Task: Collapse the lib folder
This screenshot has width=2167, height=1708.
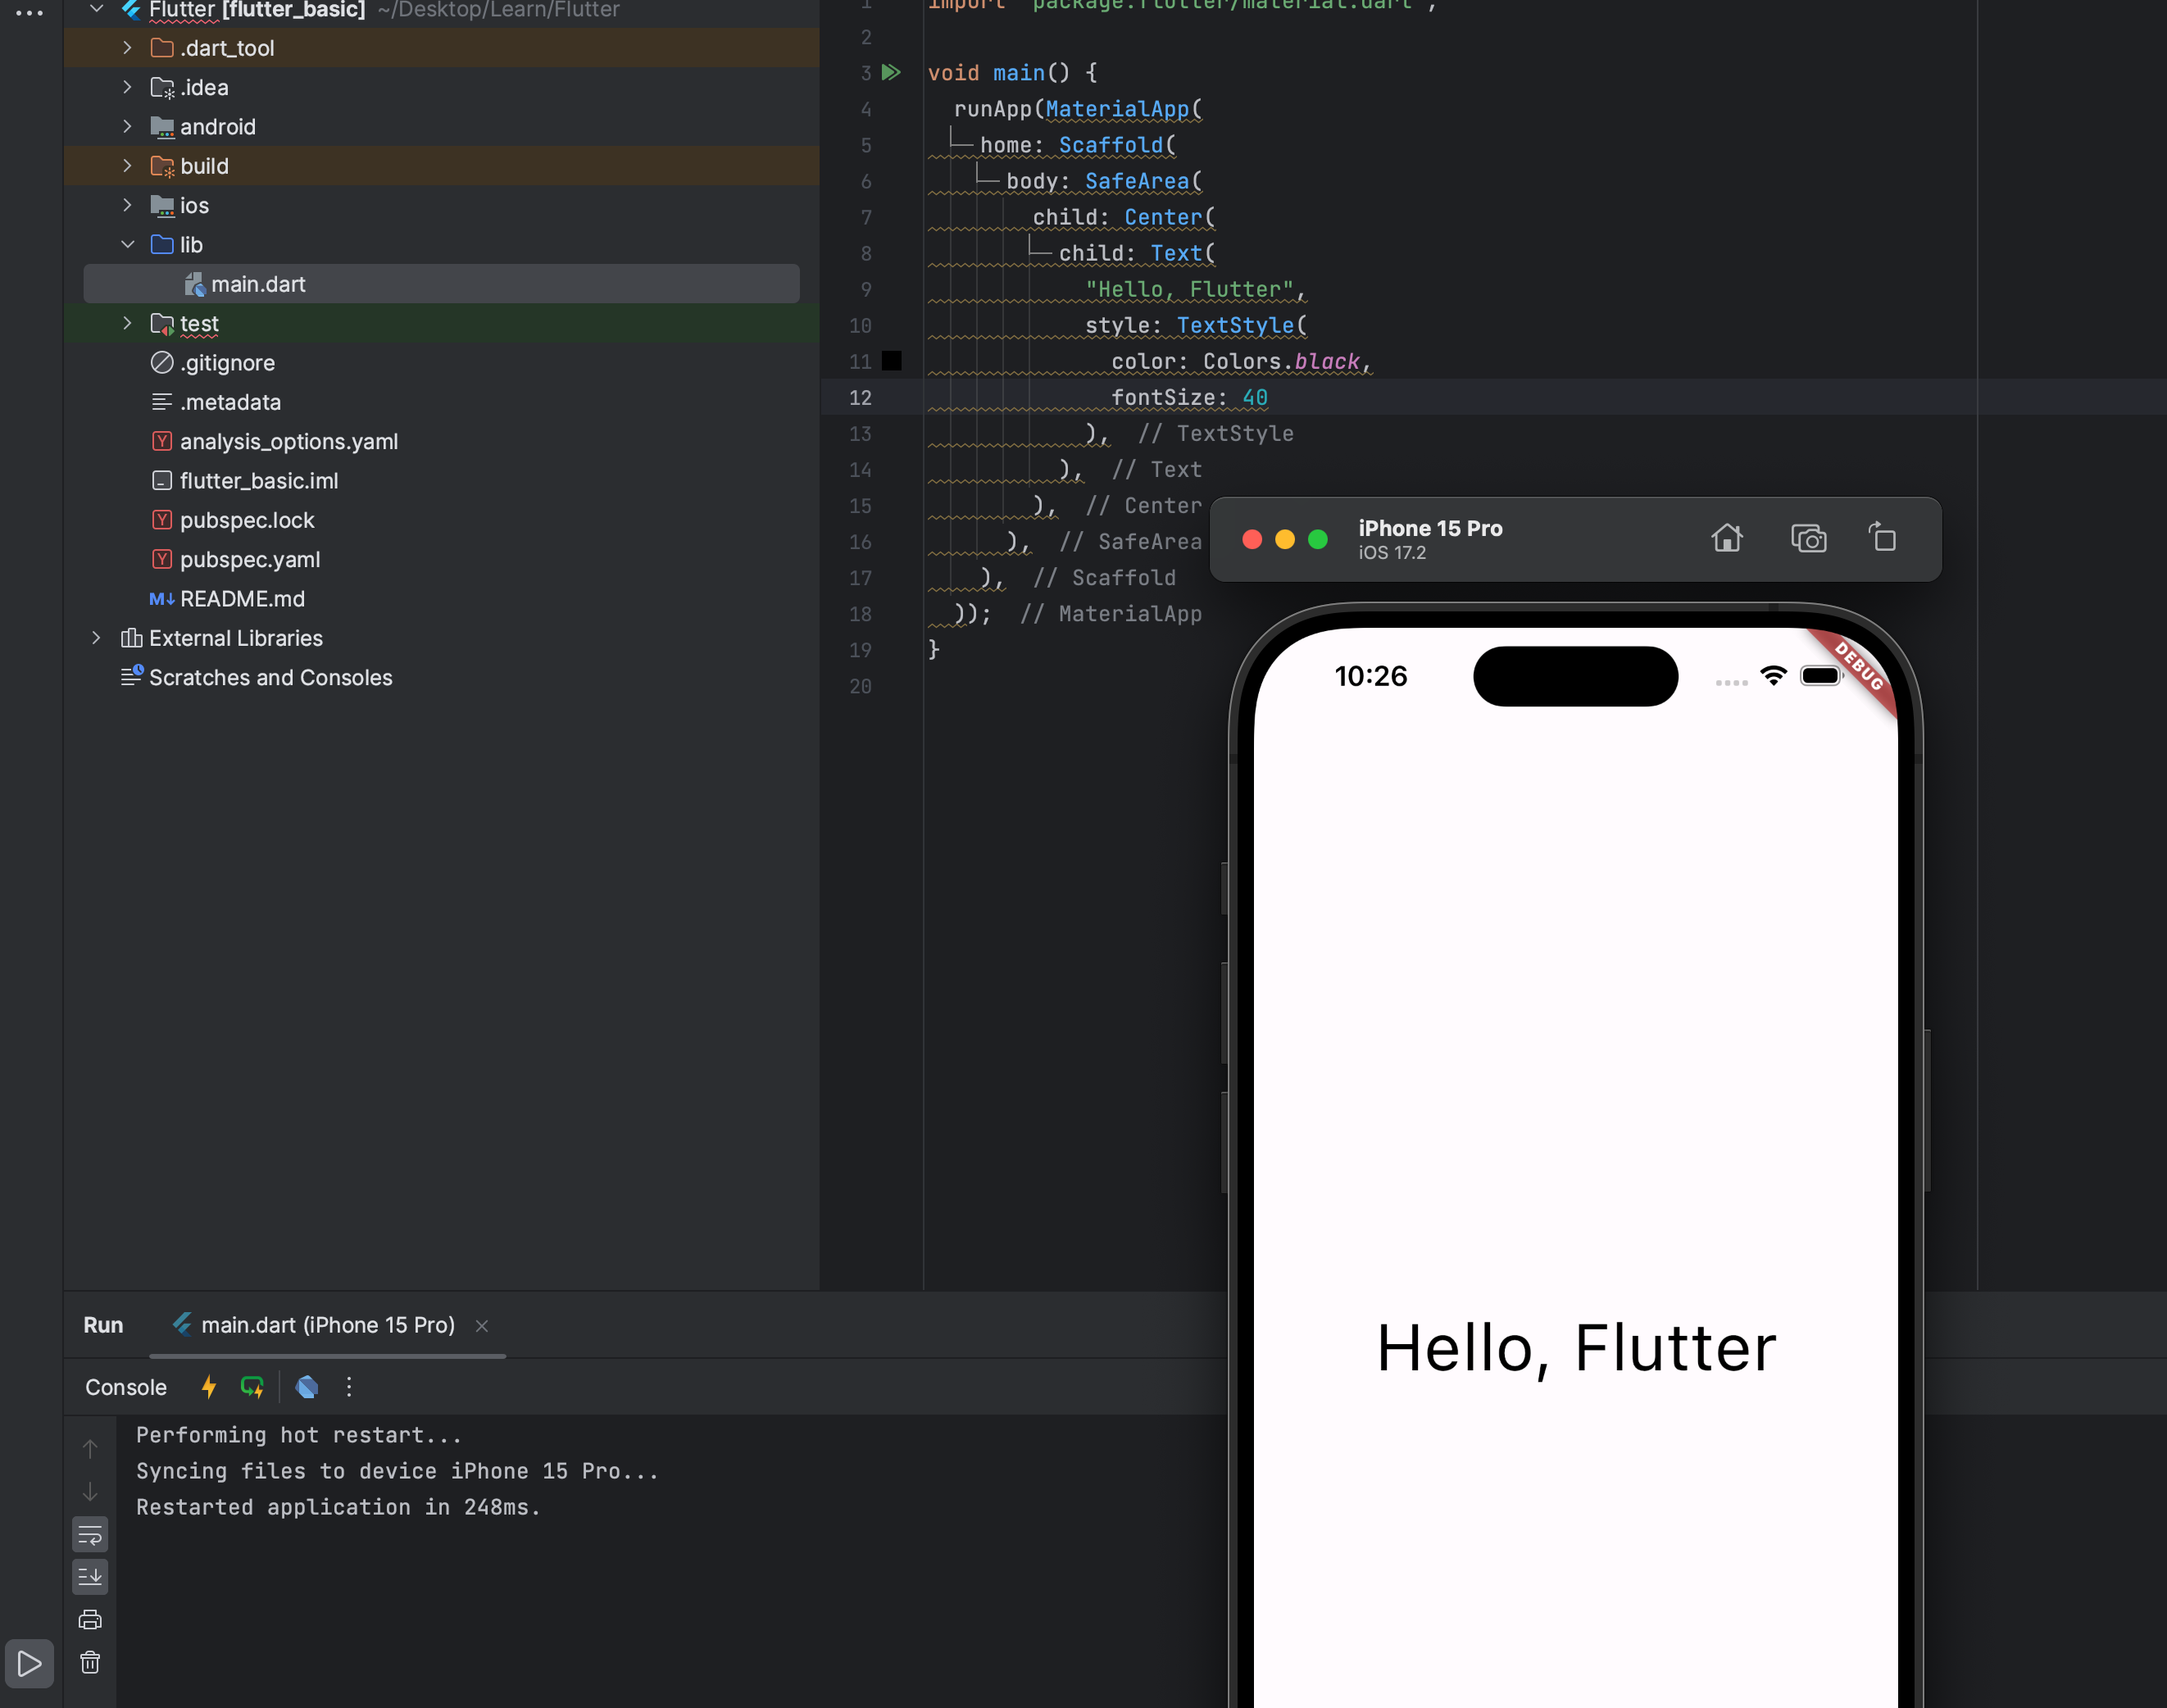Action: pyautogui.click(x=127, y=245)
